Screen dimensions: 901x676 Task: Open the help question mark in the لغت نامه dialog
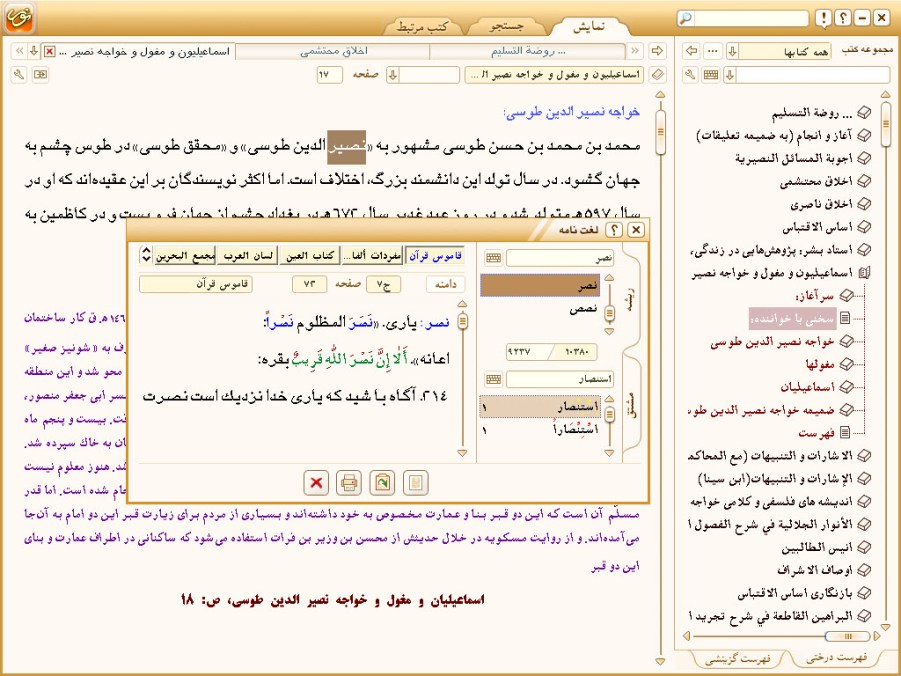[x=614, y=230]
